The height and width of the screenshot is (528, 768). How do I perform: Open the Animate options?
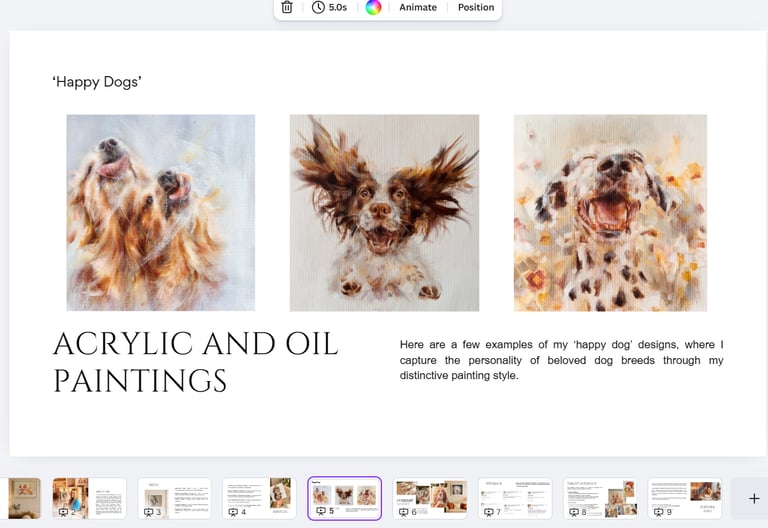(418, 7)
